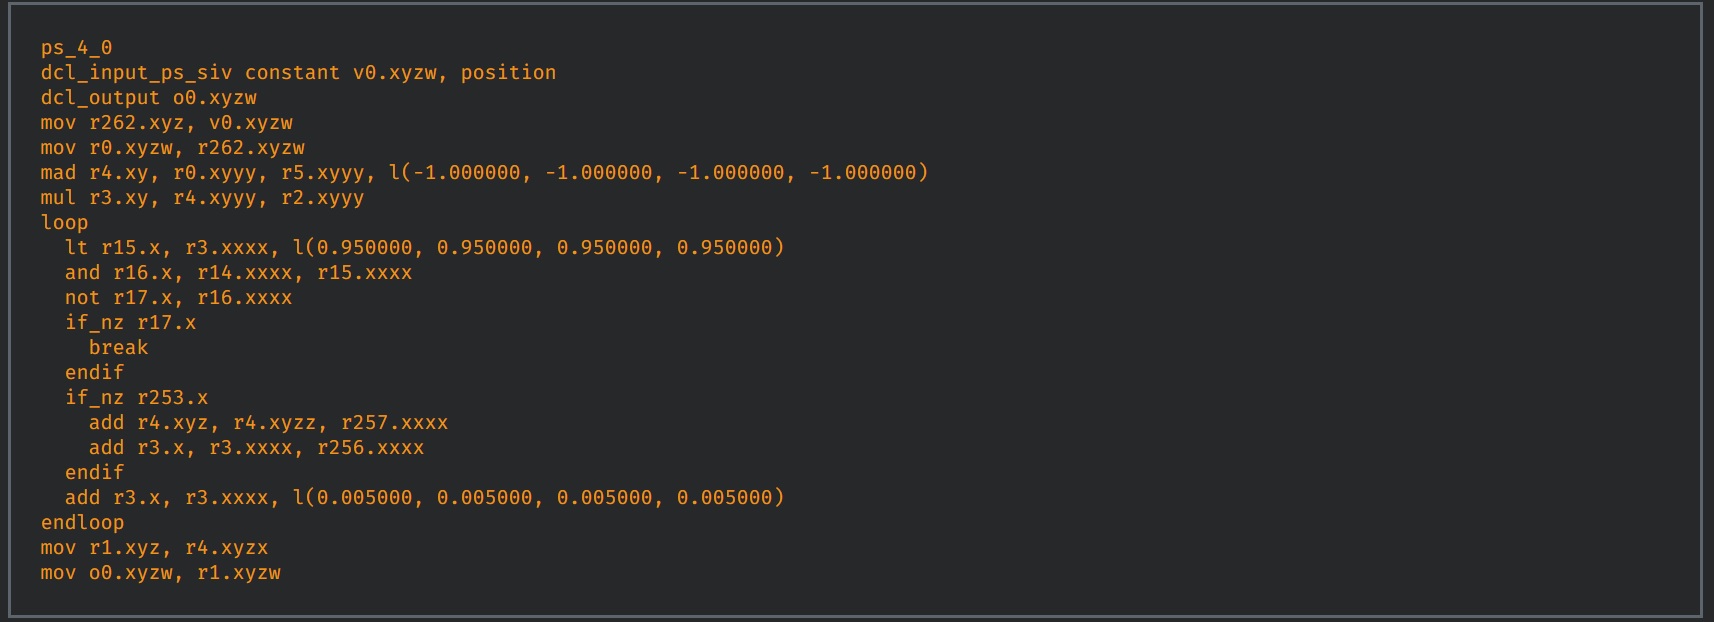1714x622 pixels.
Task: Click the 'not r17.x' instruction line
Action: click(x=178, y=298)
